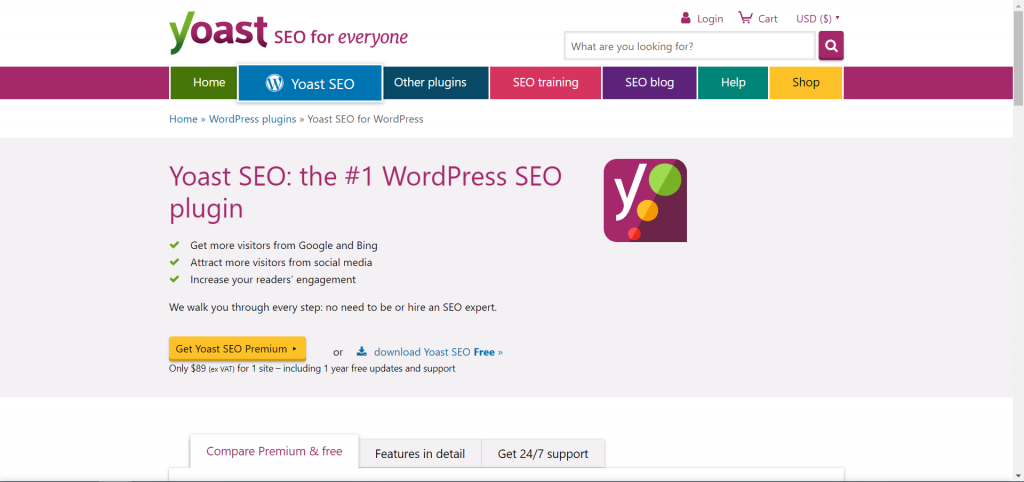1024x482 pixels.
Task: Click the 'SEO for everyone' tagline
Action: pos(341,37)
